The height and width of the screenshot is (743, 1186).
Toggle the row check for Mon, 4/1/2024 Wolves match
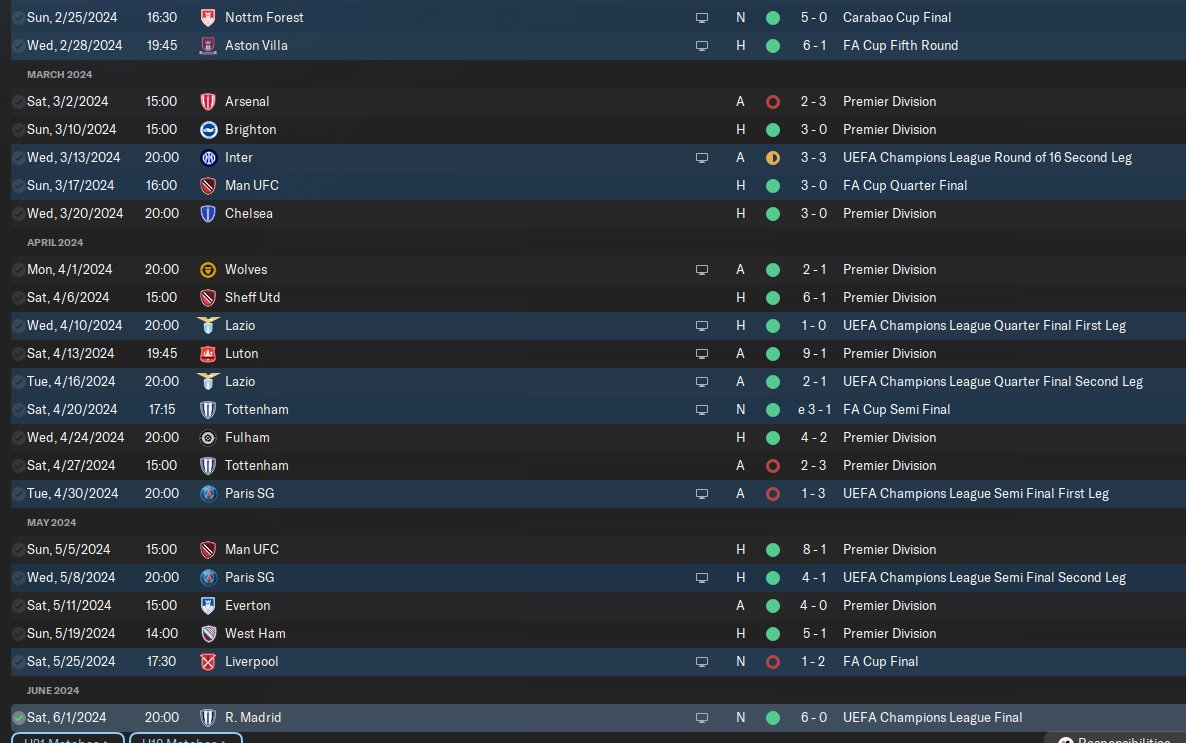point(18,269)
